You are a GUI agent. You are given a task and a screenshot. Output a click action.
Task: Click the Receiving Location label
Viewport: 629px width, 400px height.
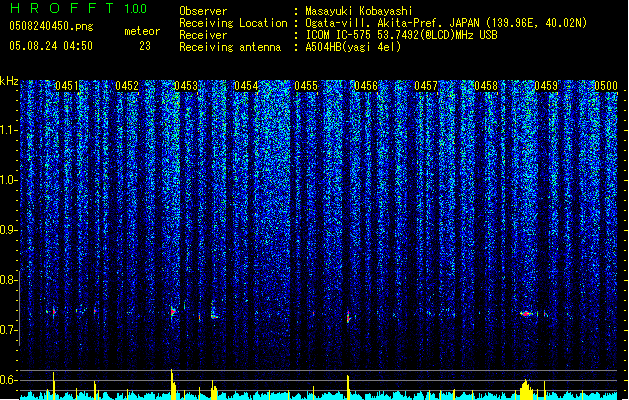coord(233,23)
